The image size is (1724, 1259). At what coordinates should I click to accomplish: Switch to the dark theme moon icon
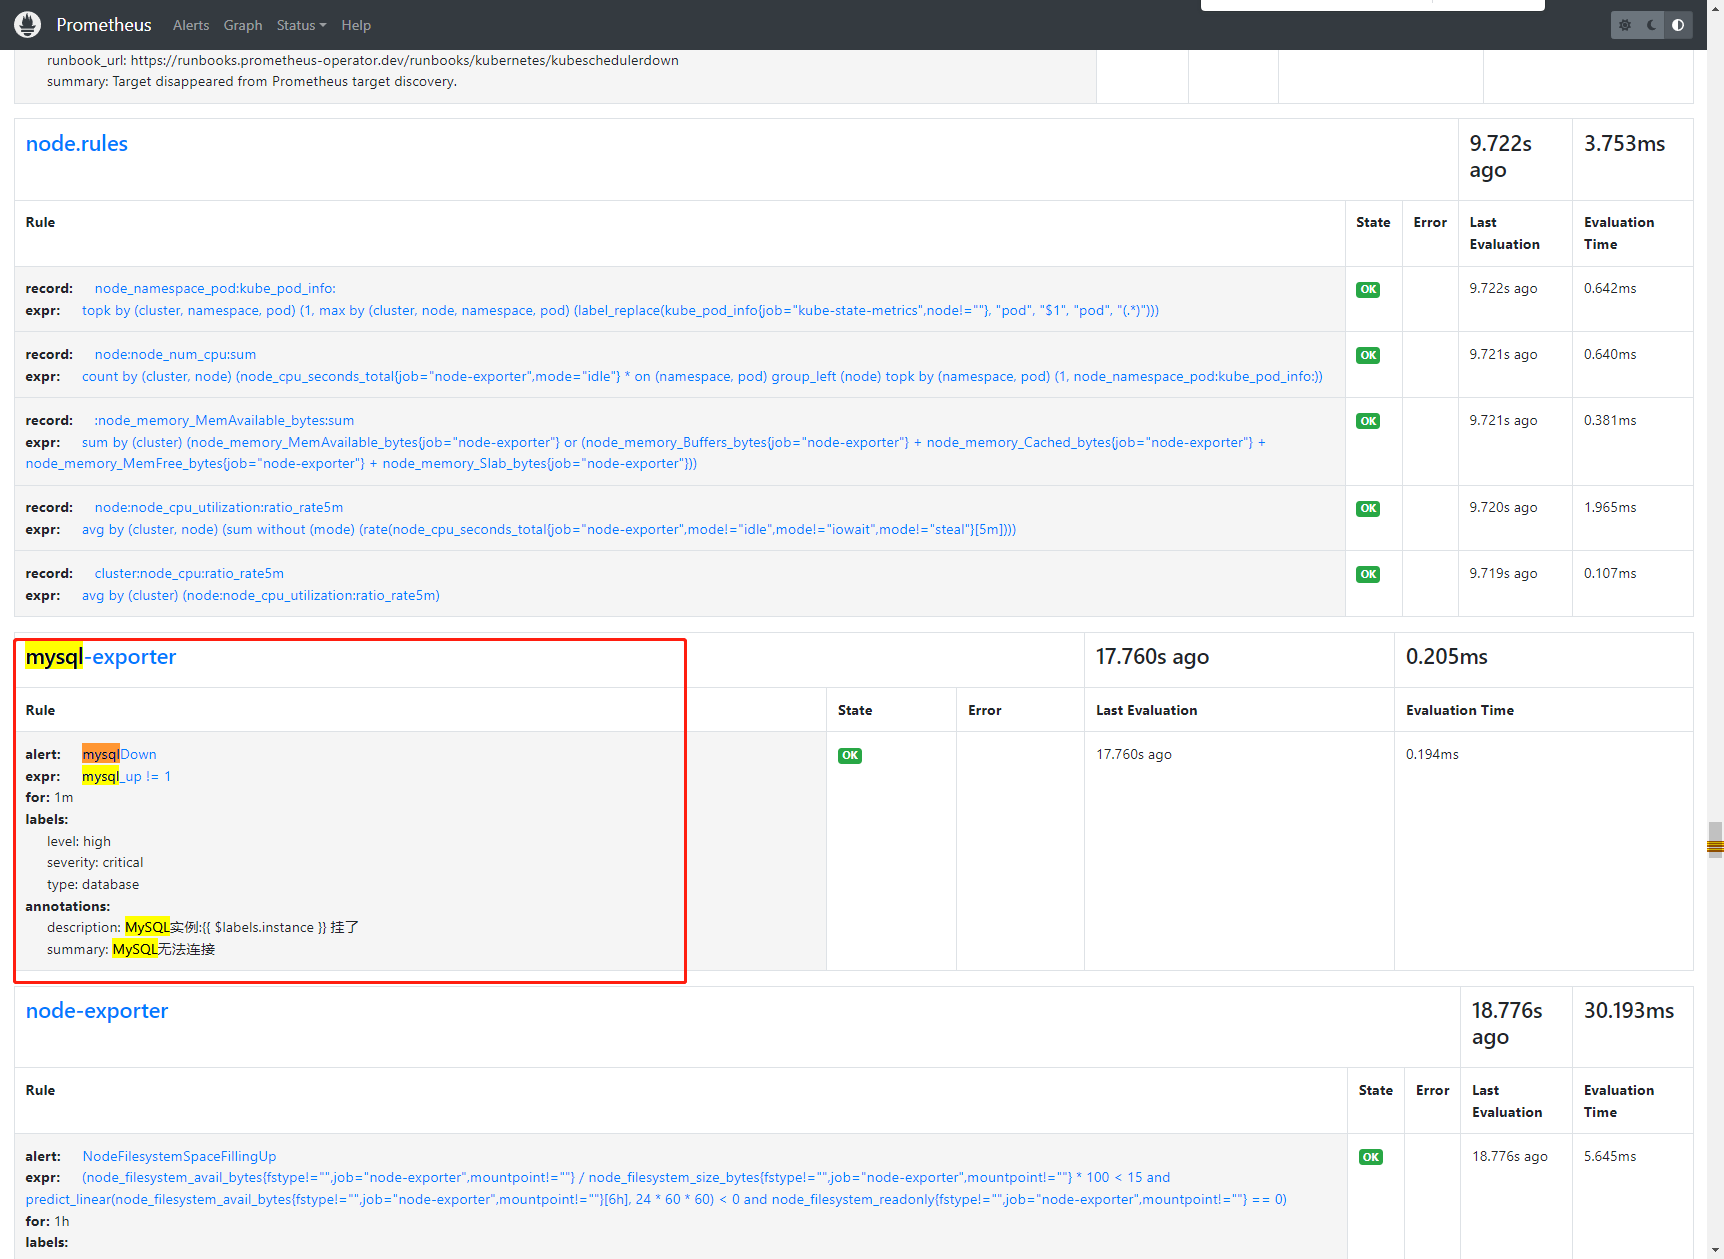pos(1651,25)
